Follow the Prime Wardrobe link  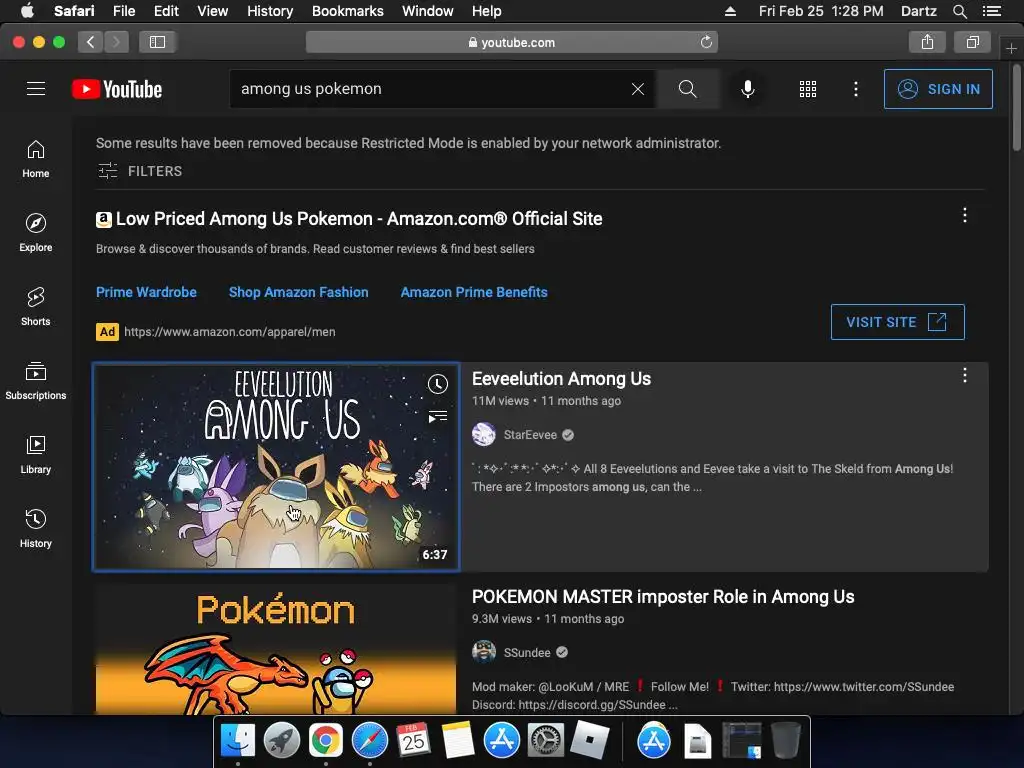146,292
